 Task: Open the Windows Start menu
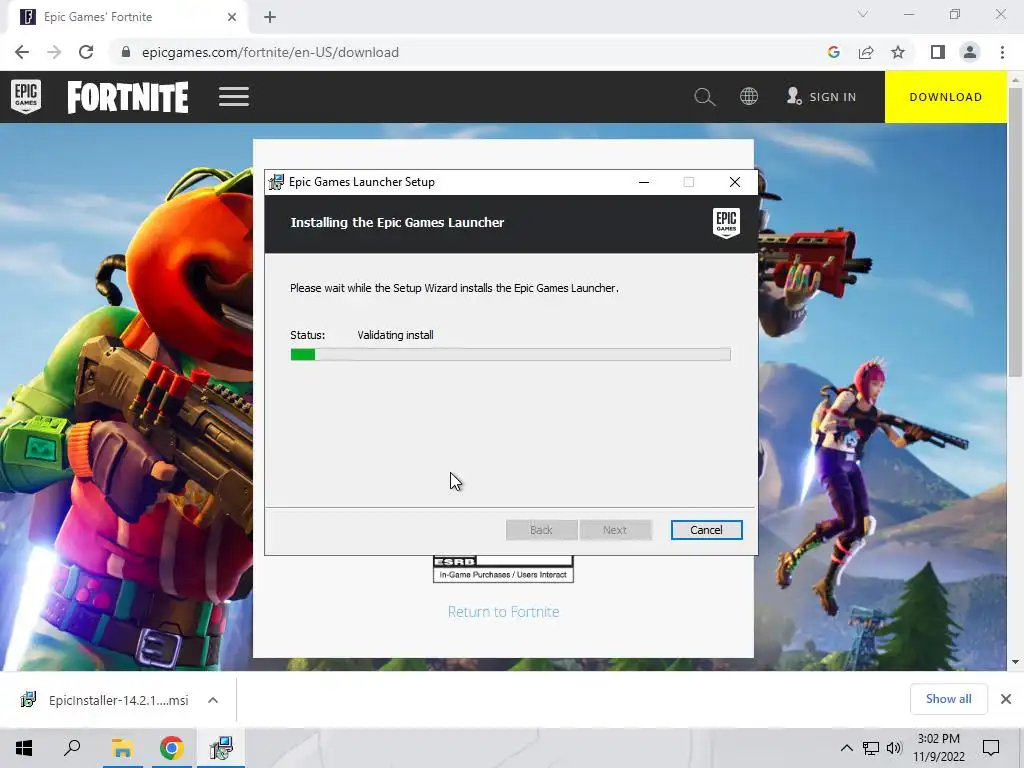24,748
